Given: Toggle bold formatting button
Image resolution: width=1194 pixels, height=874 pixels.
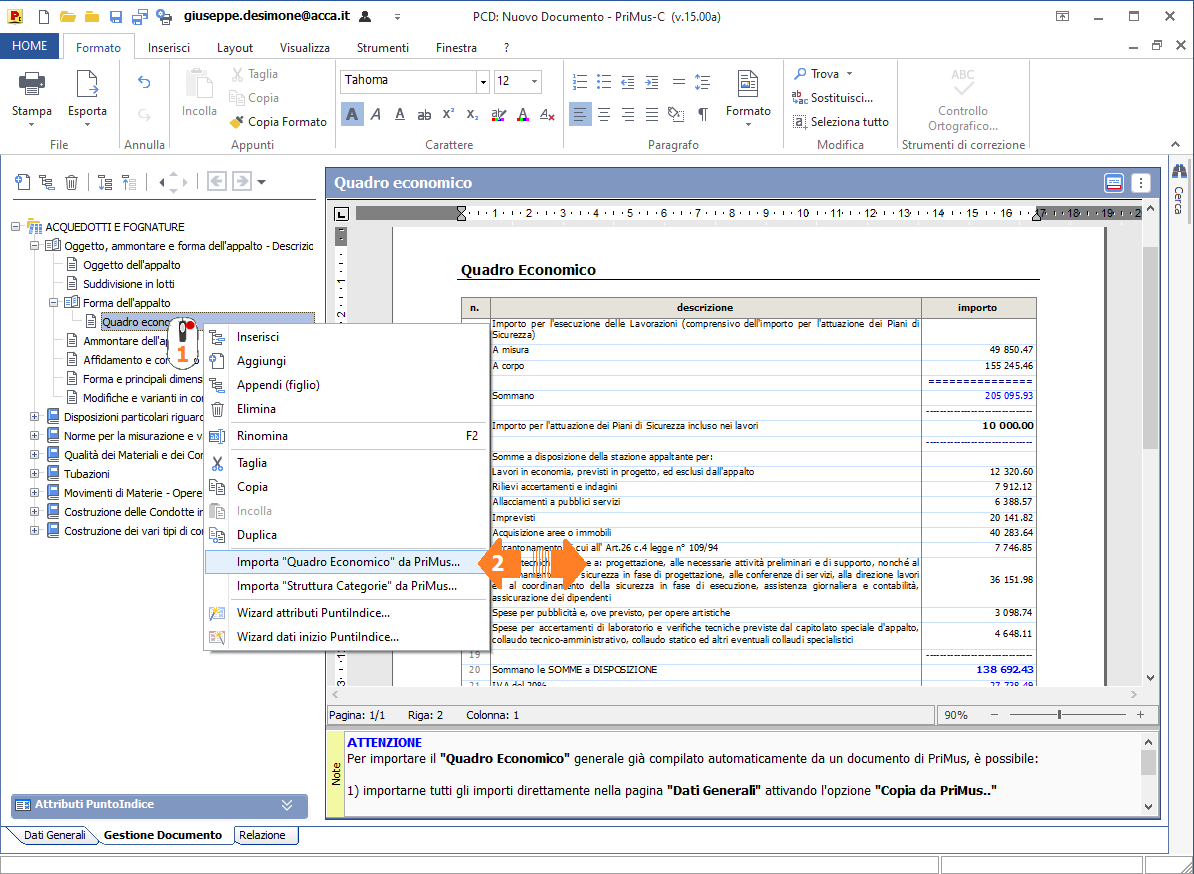Looking at the screenshot, I should pos(352,114).
